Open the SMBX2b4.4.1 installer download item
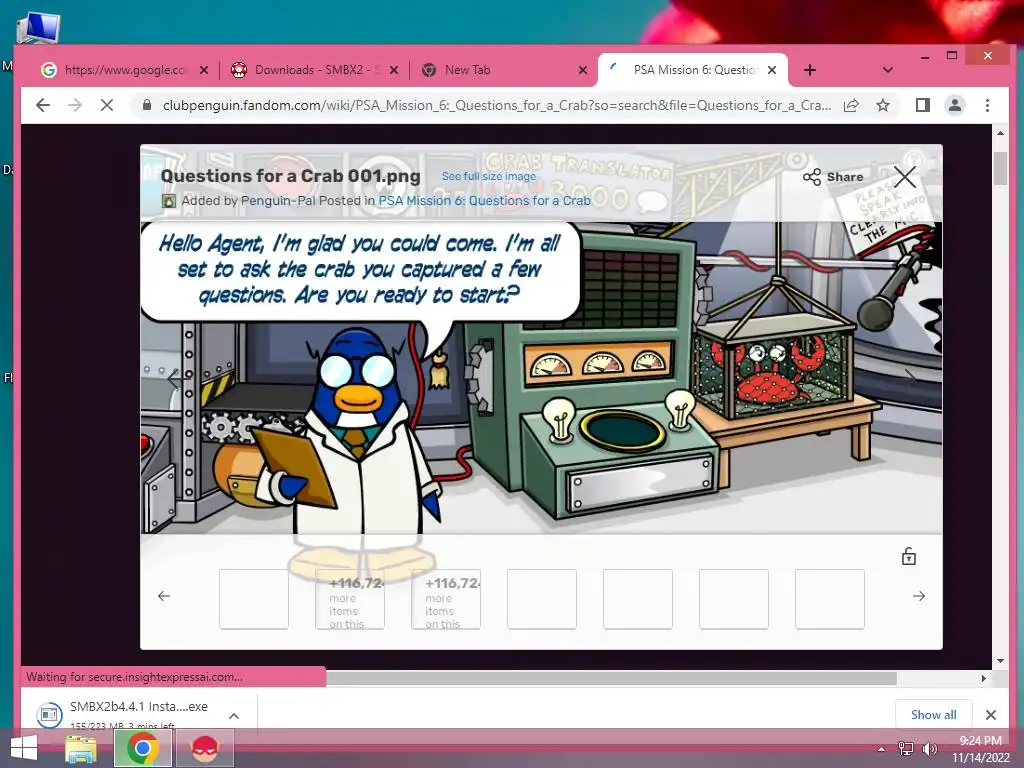 (x=124, y=715)
